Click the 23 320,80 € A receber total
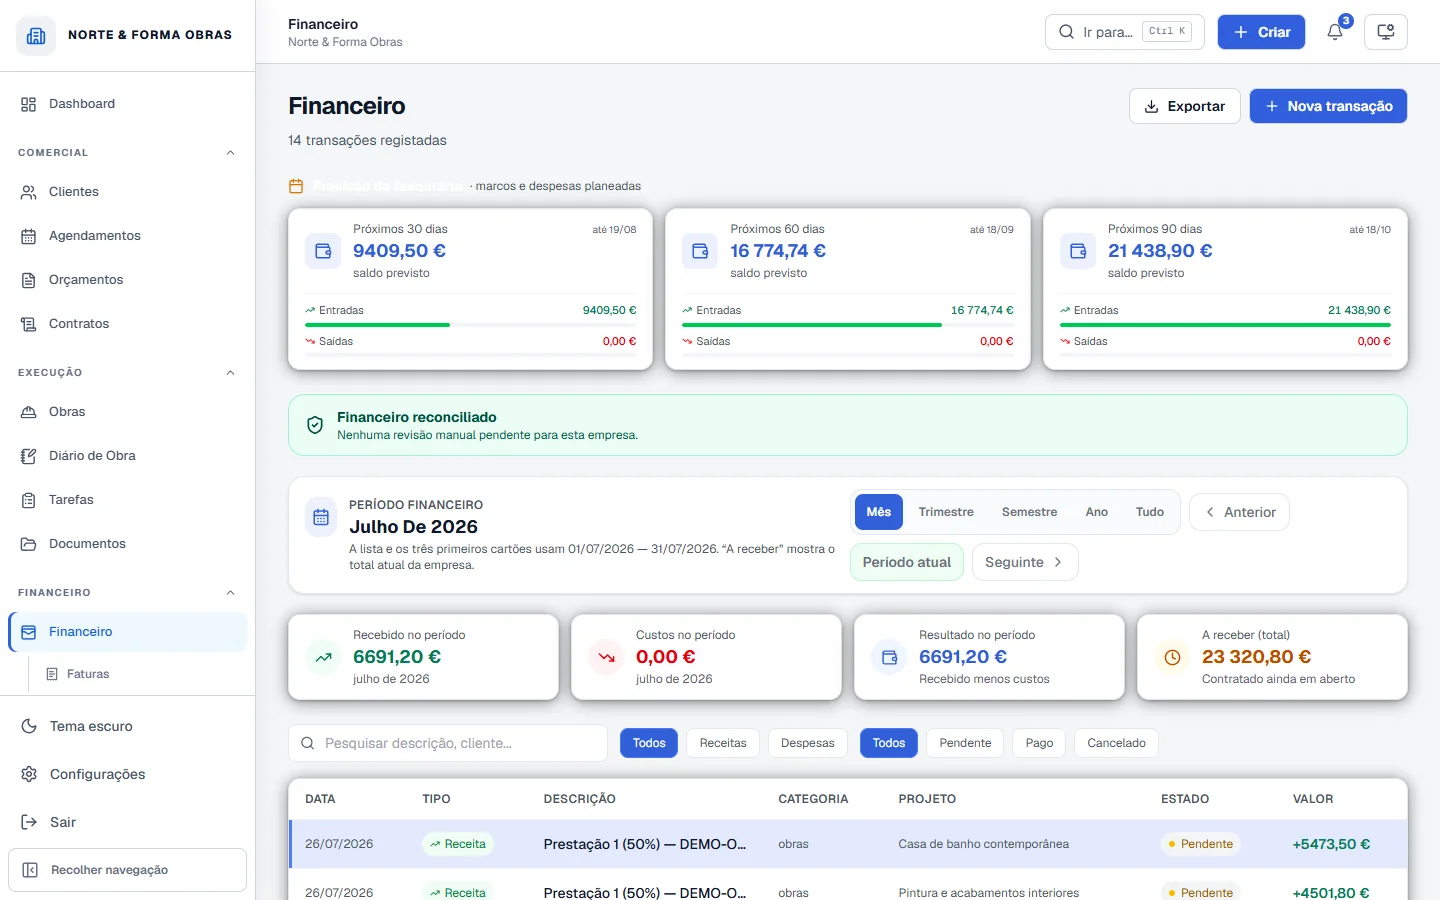This screenshot has height=900, width=1440. pyautogui.click(x=1256, y=657)
